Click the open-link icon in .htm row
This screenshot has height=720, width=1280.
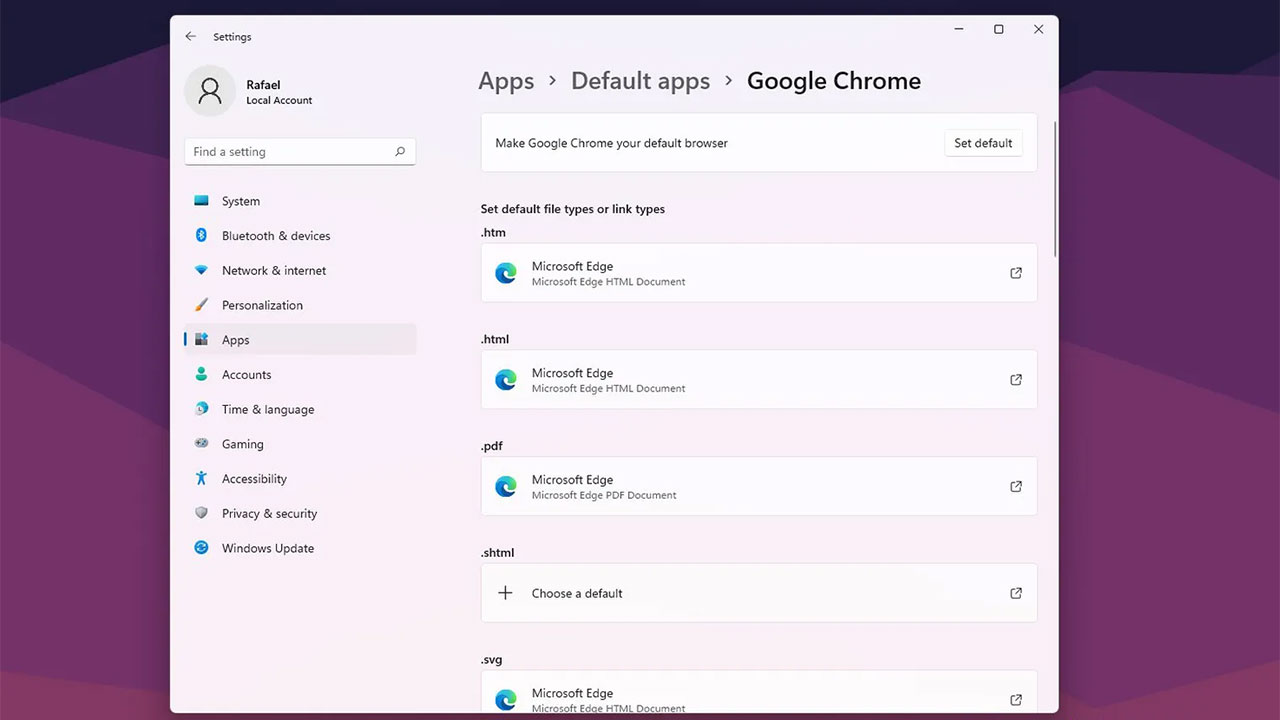[1016, 273]
